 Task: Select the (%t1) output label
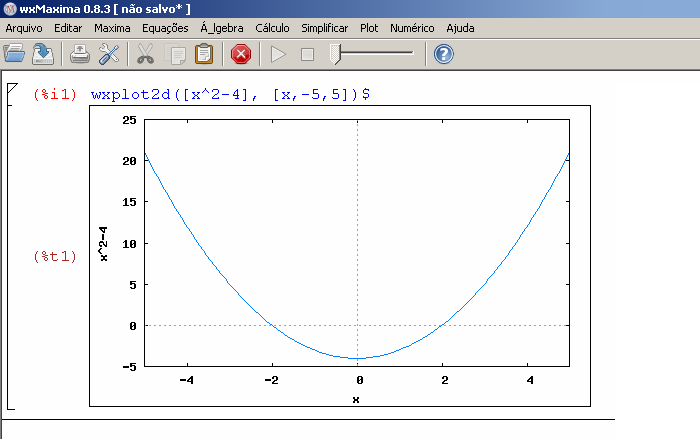coord(55,256)
